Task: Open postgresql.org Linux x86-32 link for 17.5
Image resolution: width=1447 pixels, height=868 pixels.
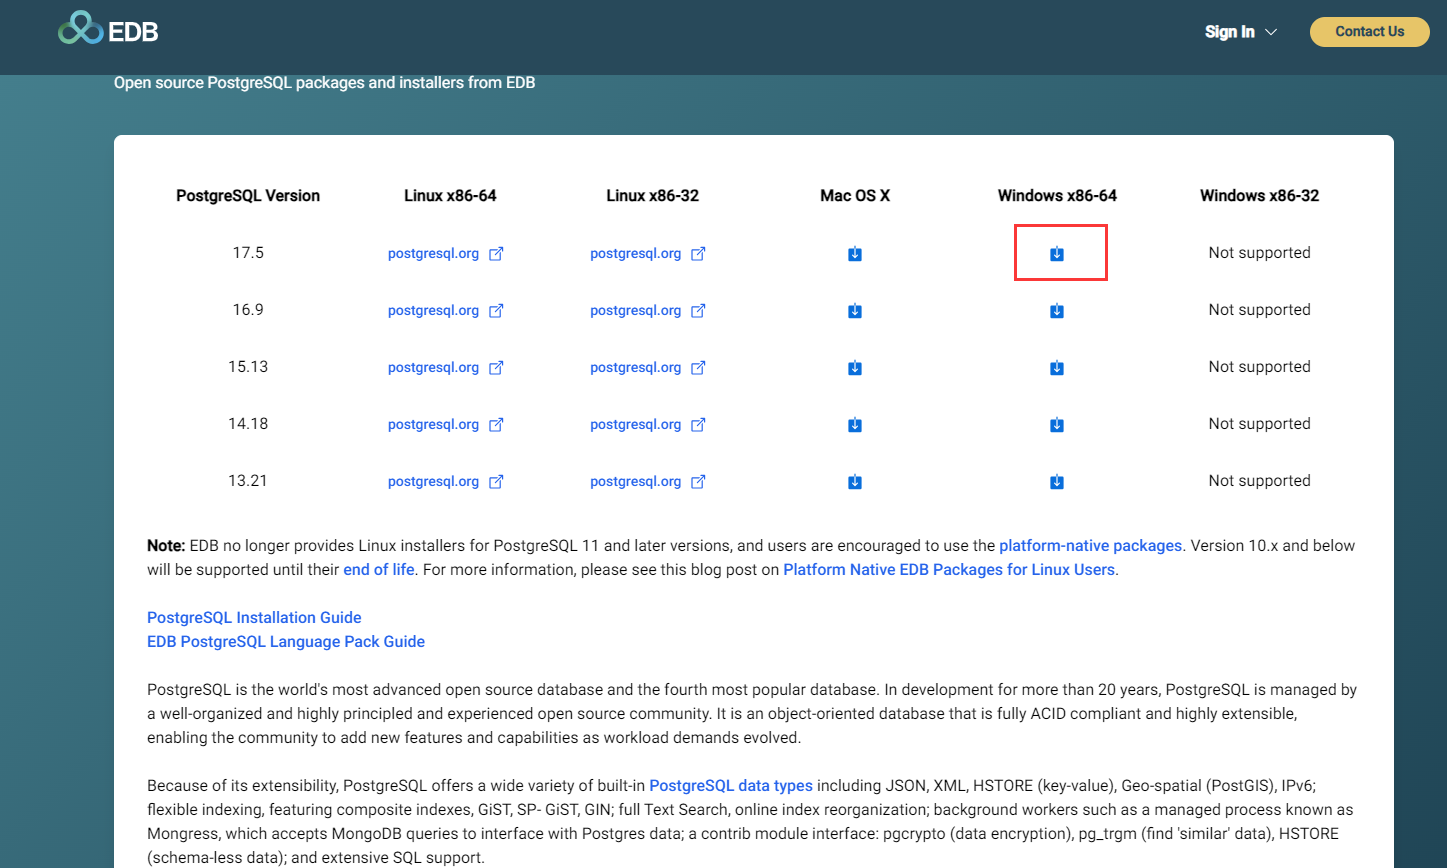Action: tap(648, 254)
